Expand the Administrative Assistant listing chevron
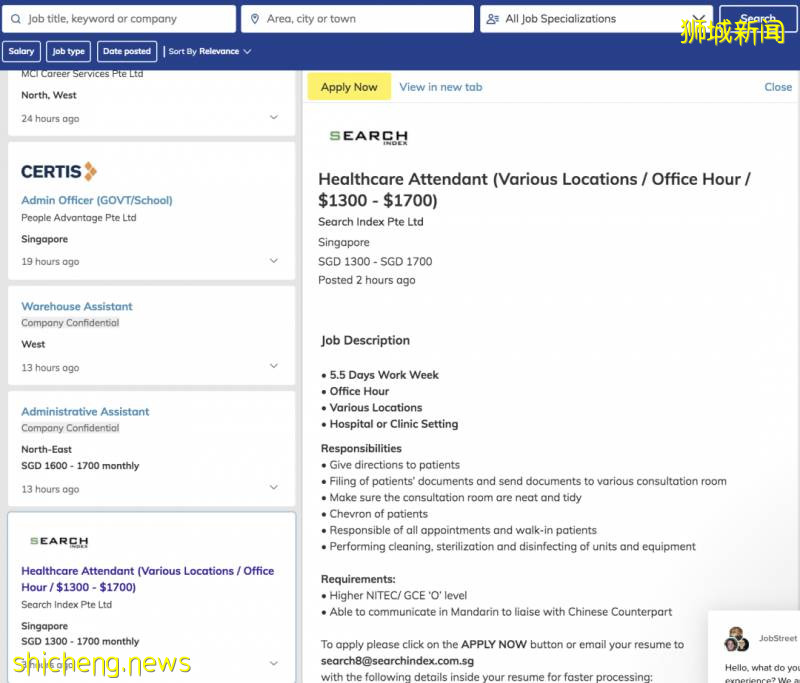 pyautogui.click(x=274, y=488)
